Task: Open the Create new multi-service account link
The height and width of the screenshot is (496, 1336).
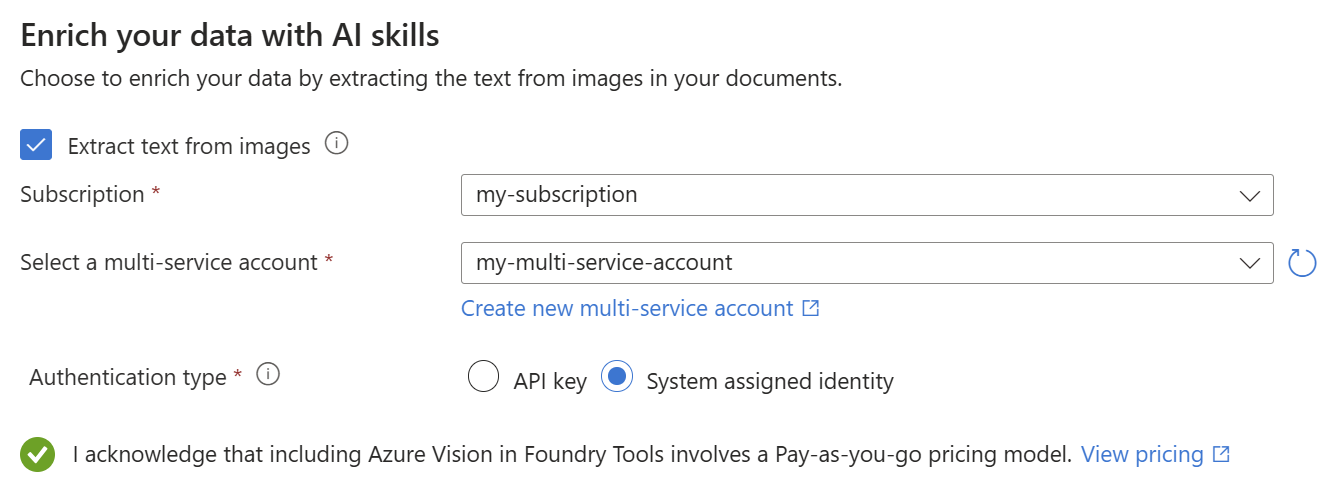Action: coord(627,308)
